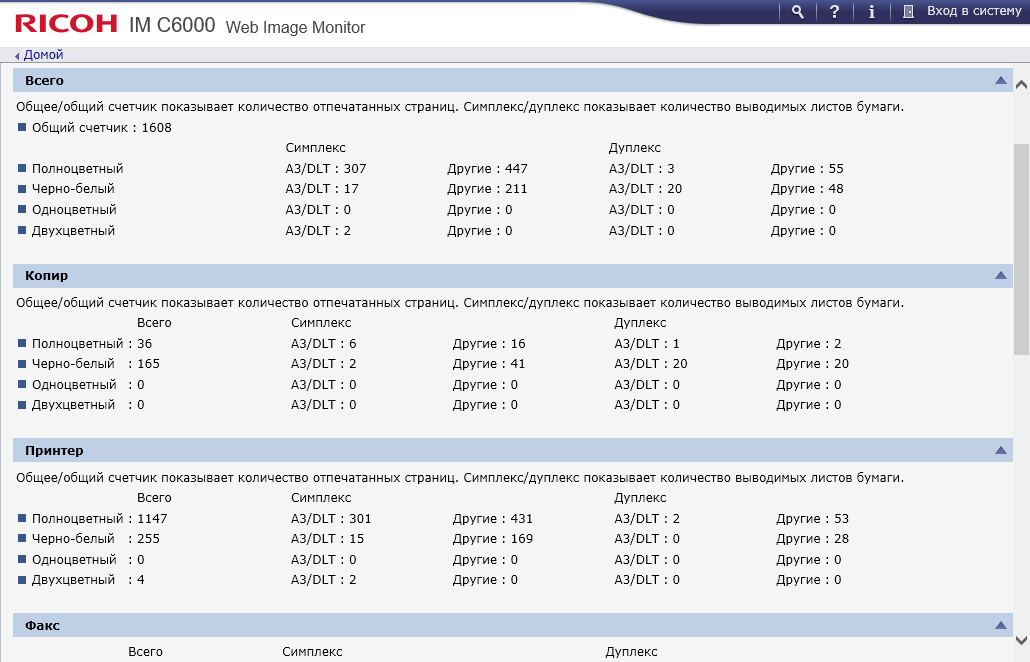Open help question mark icon
Screen dimensions: 1030x662
point(834,12)
